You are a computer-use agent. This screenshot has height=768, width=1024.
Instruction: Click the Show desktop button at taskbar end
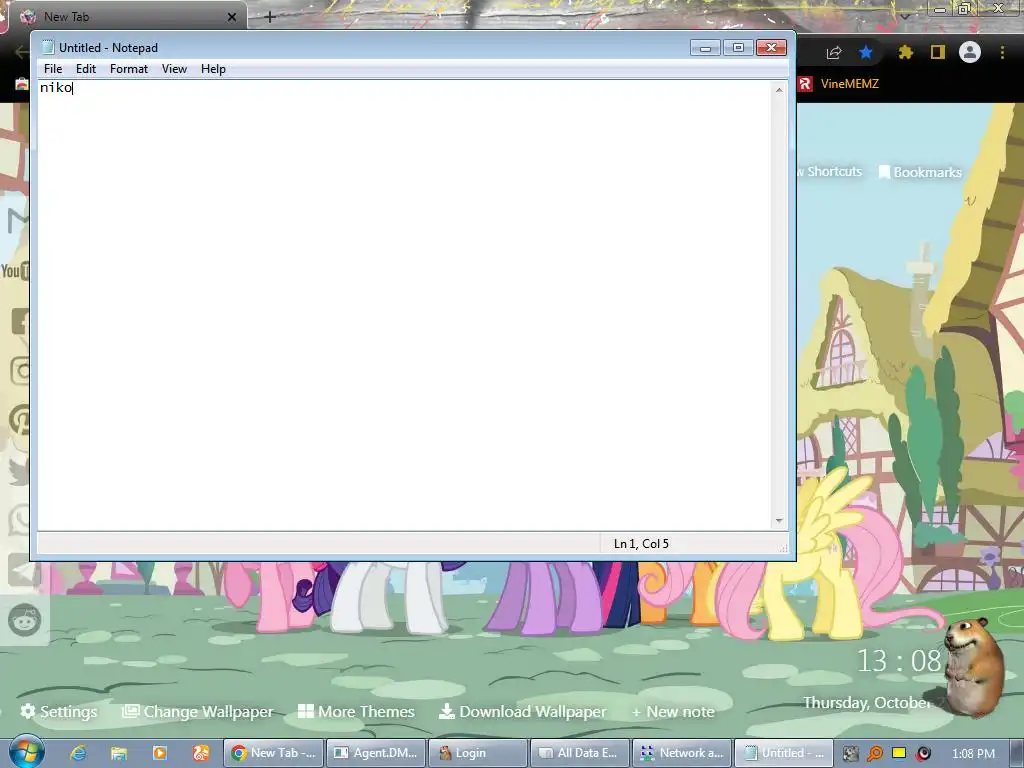click(x=1017, y=753)
